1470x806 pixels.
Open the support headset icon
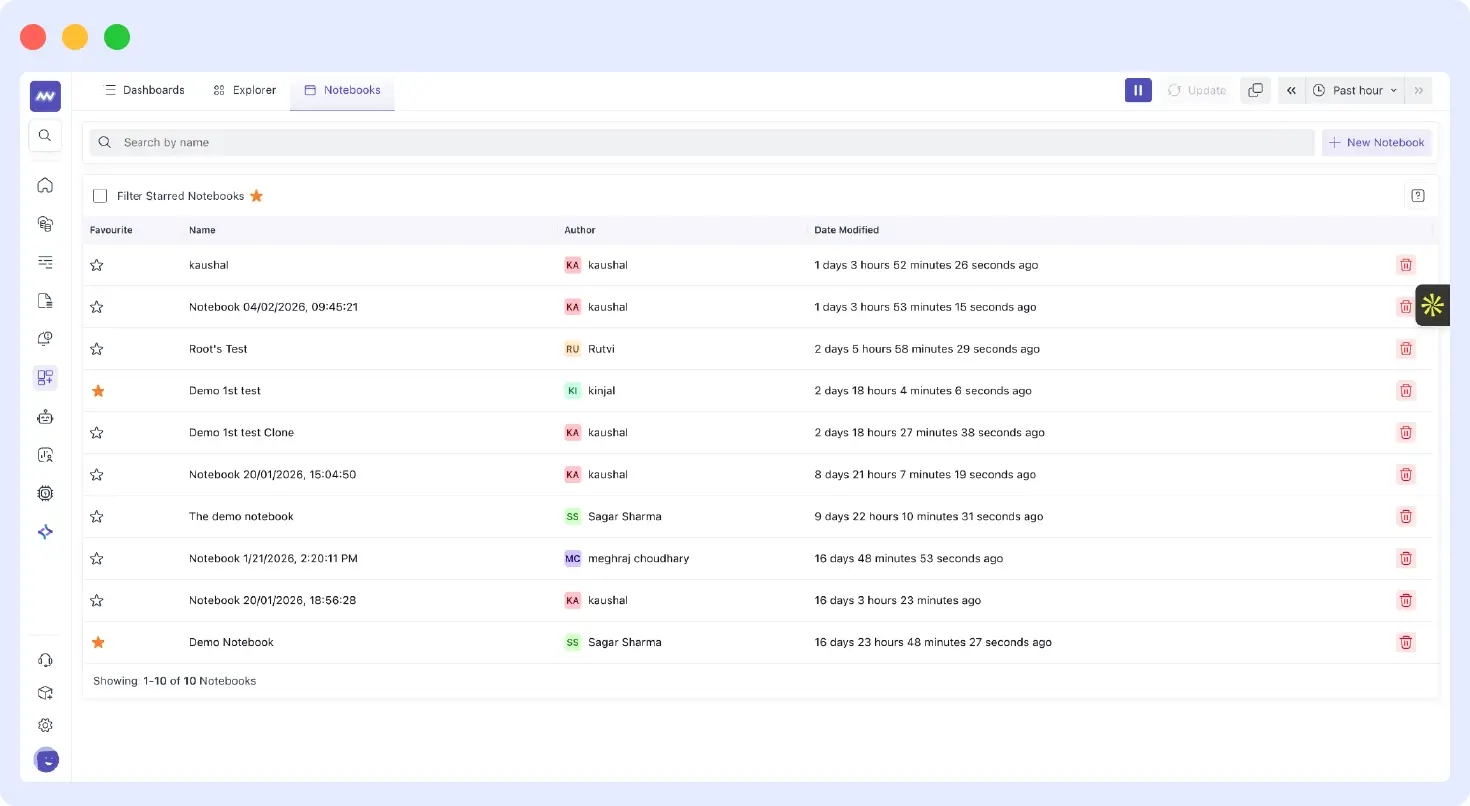coord(45,660)
